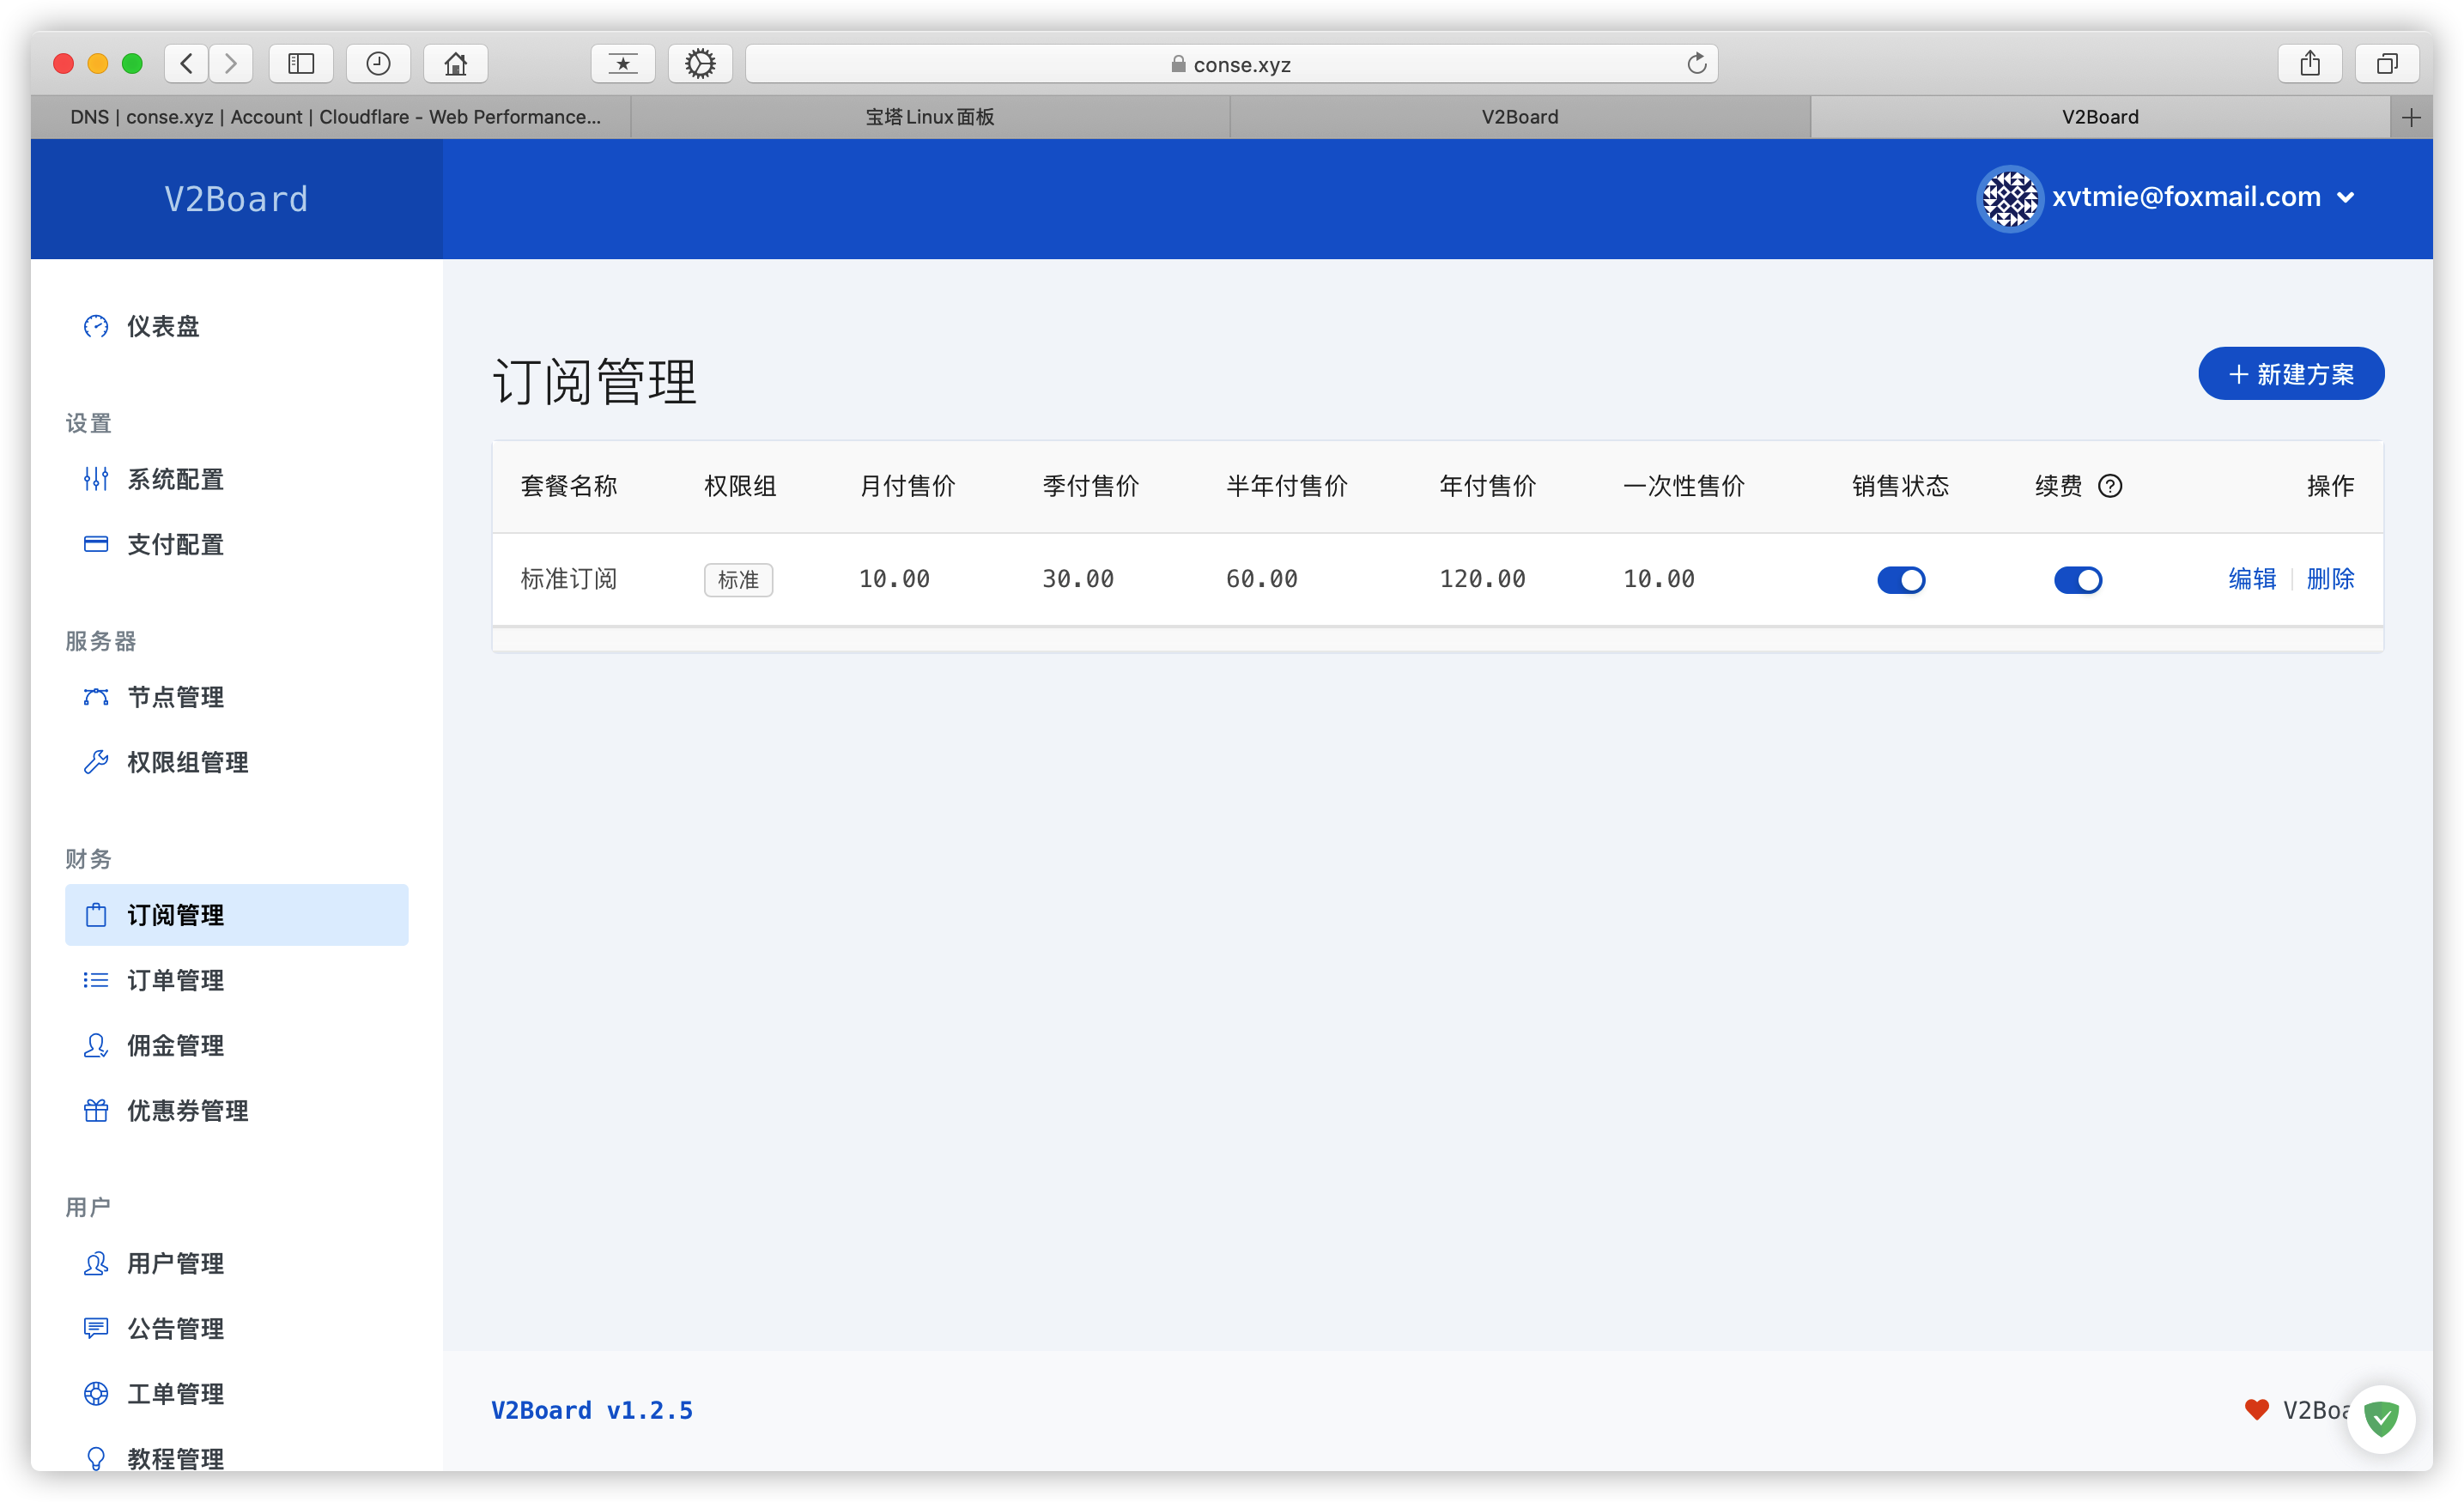Click the 支付配置 credit card icon
Viewport: 2464px width, 1502px height.
pos(96,544)
